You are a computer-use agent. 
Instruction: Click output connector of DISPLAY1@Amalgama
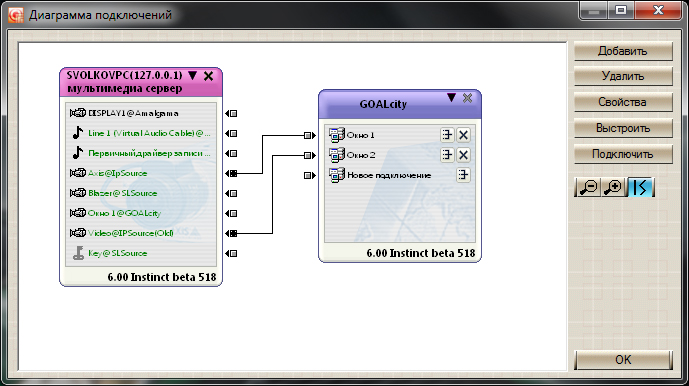click(231, 113)
